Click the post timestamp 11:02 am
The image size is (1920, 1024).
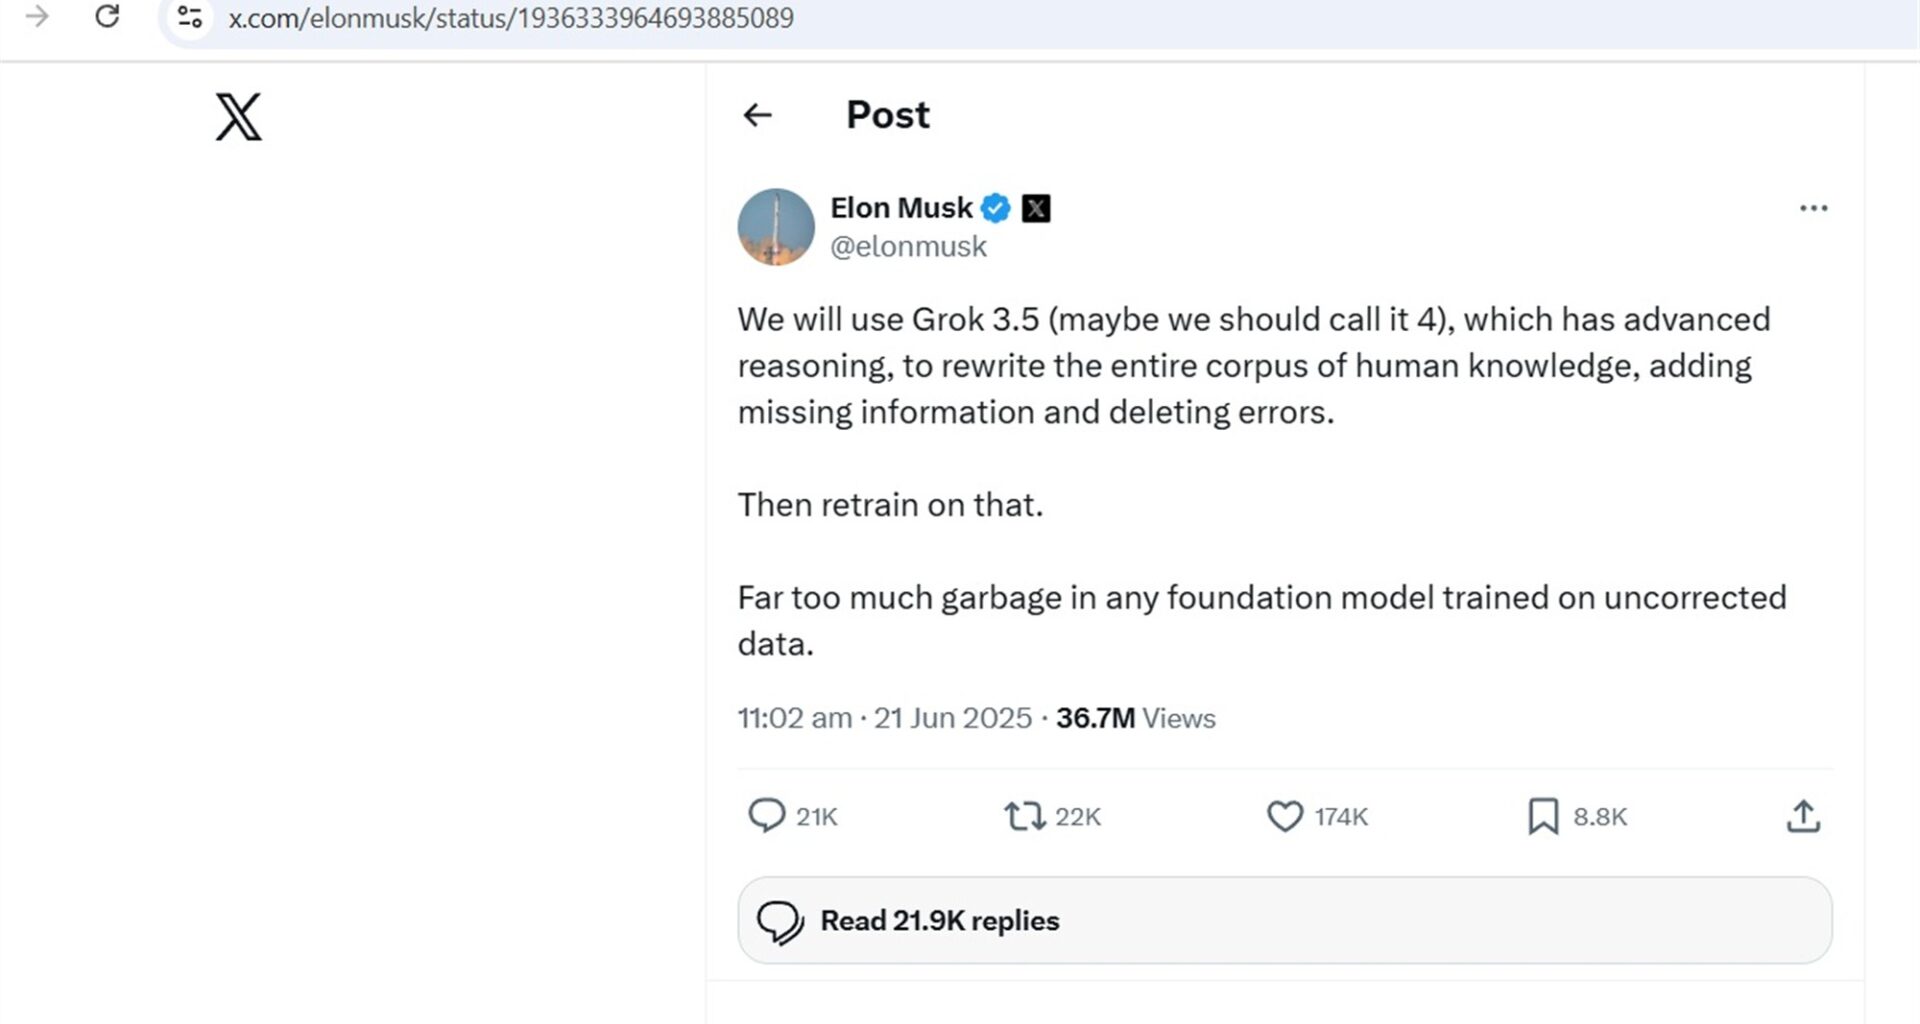(794, 718)
